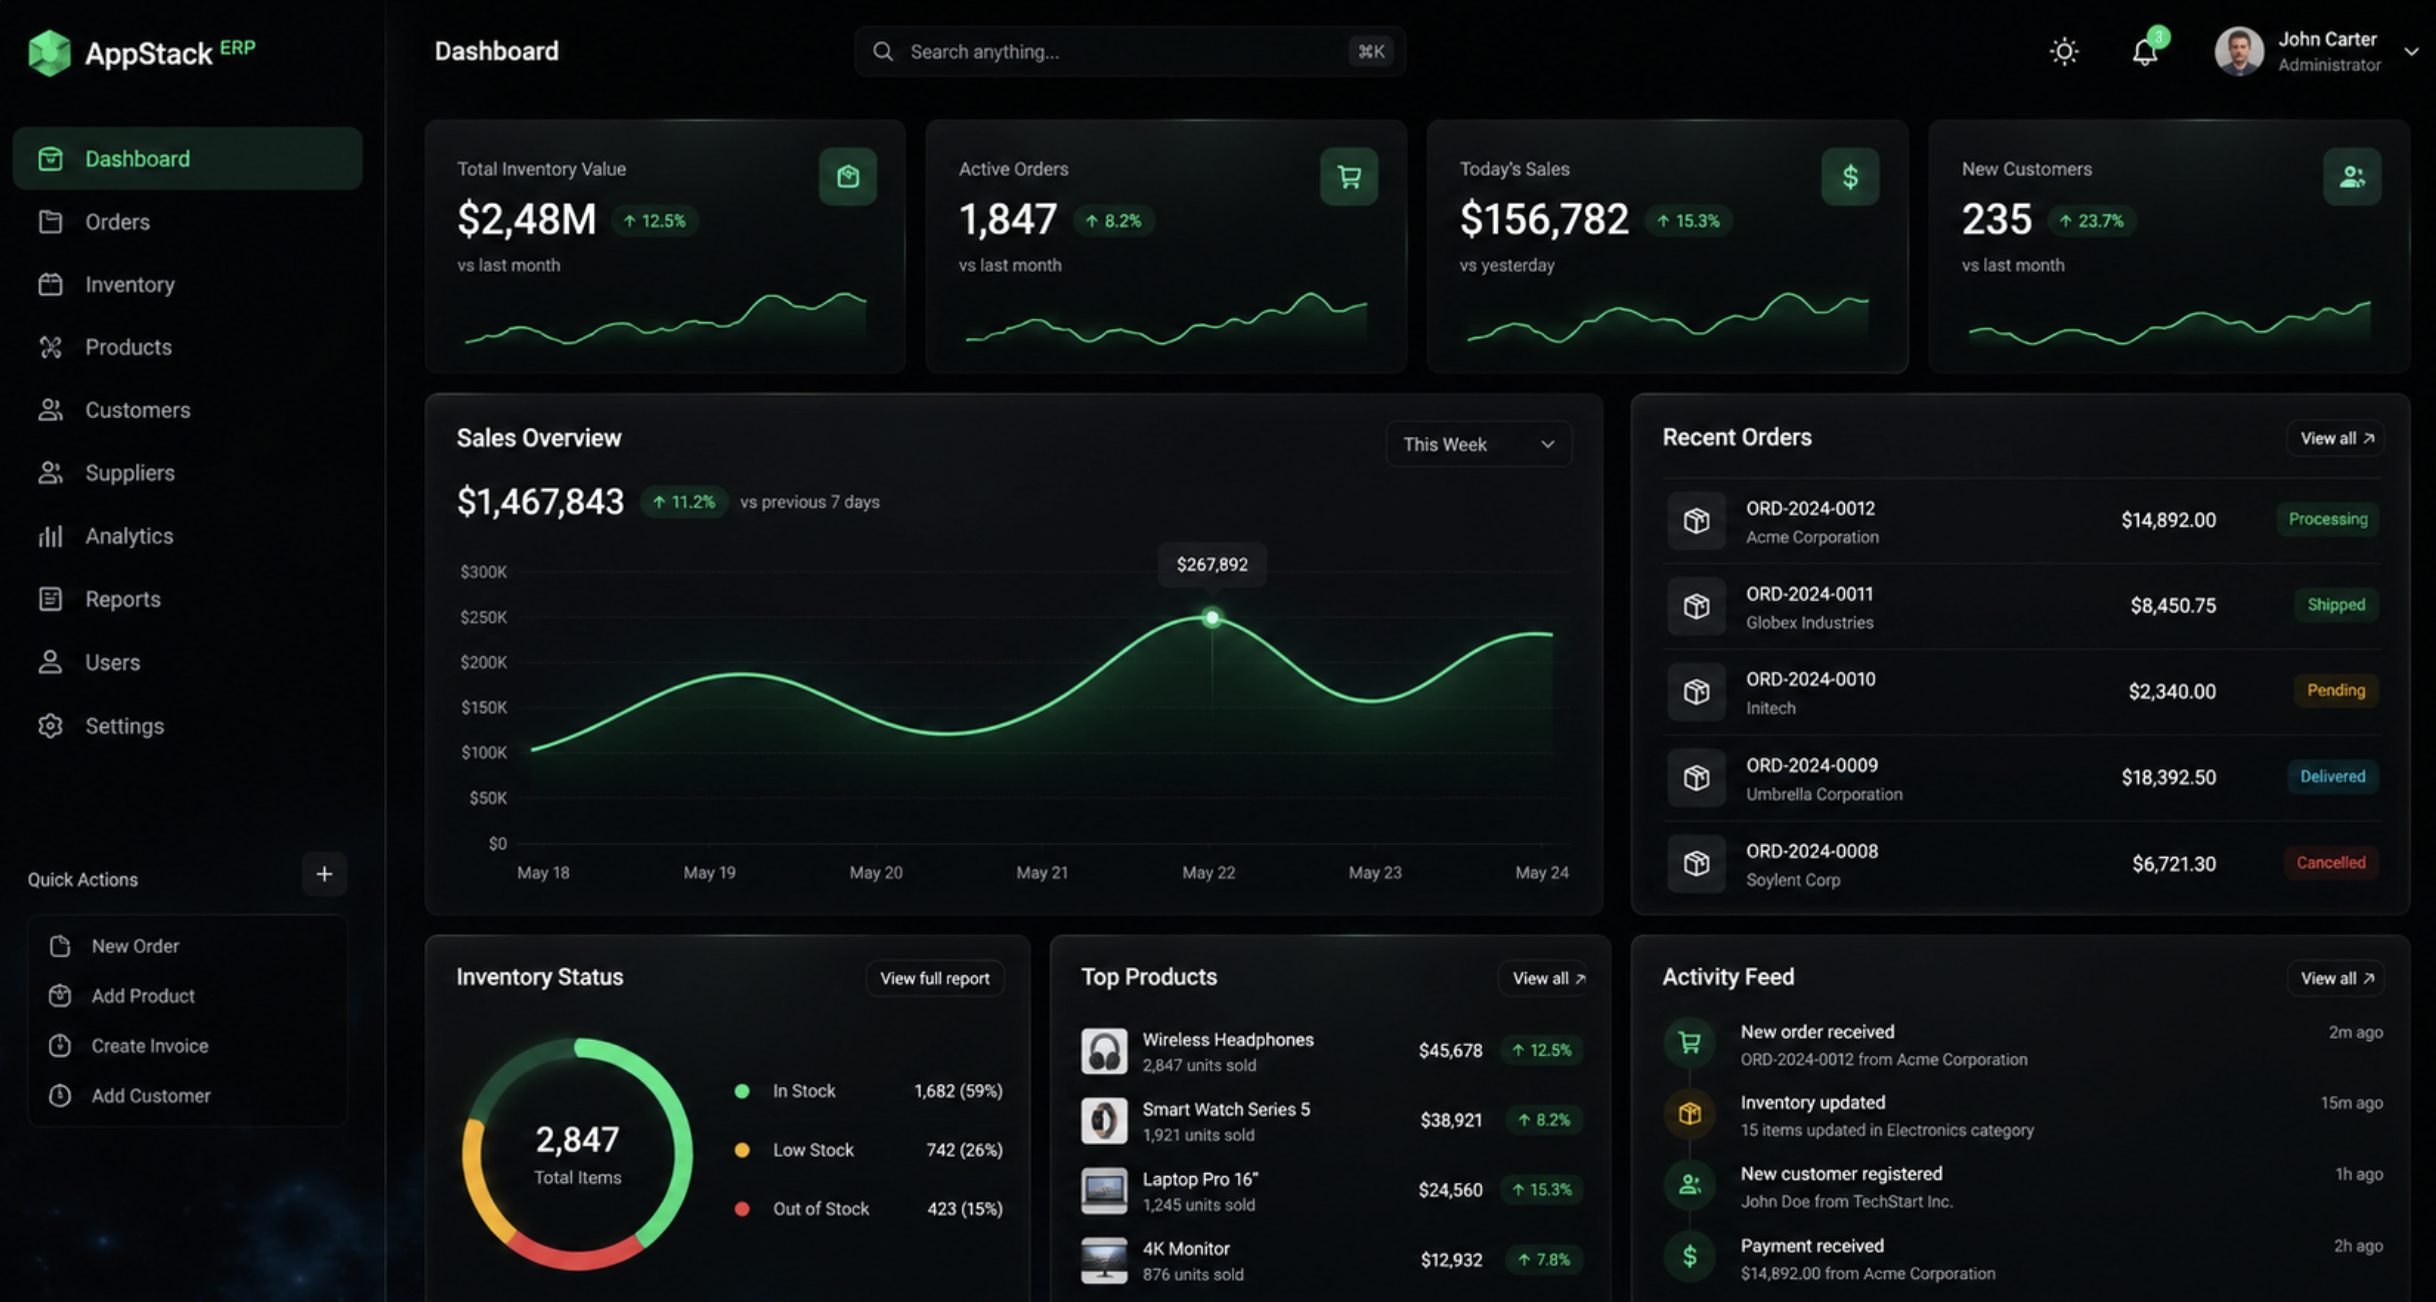Screen dimensions: 2436x1302
Task: Toggle the light/dark theme sun icon
Action: (x=2063, y=51)
